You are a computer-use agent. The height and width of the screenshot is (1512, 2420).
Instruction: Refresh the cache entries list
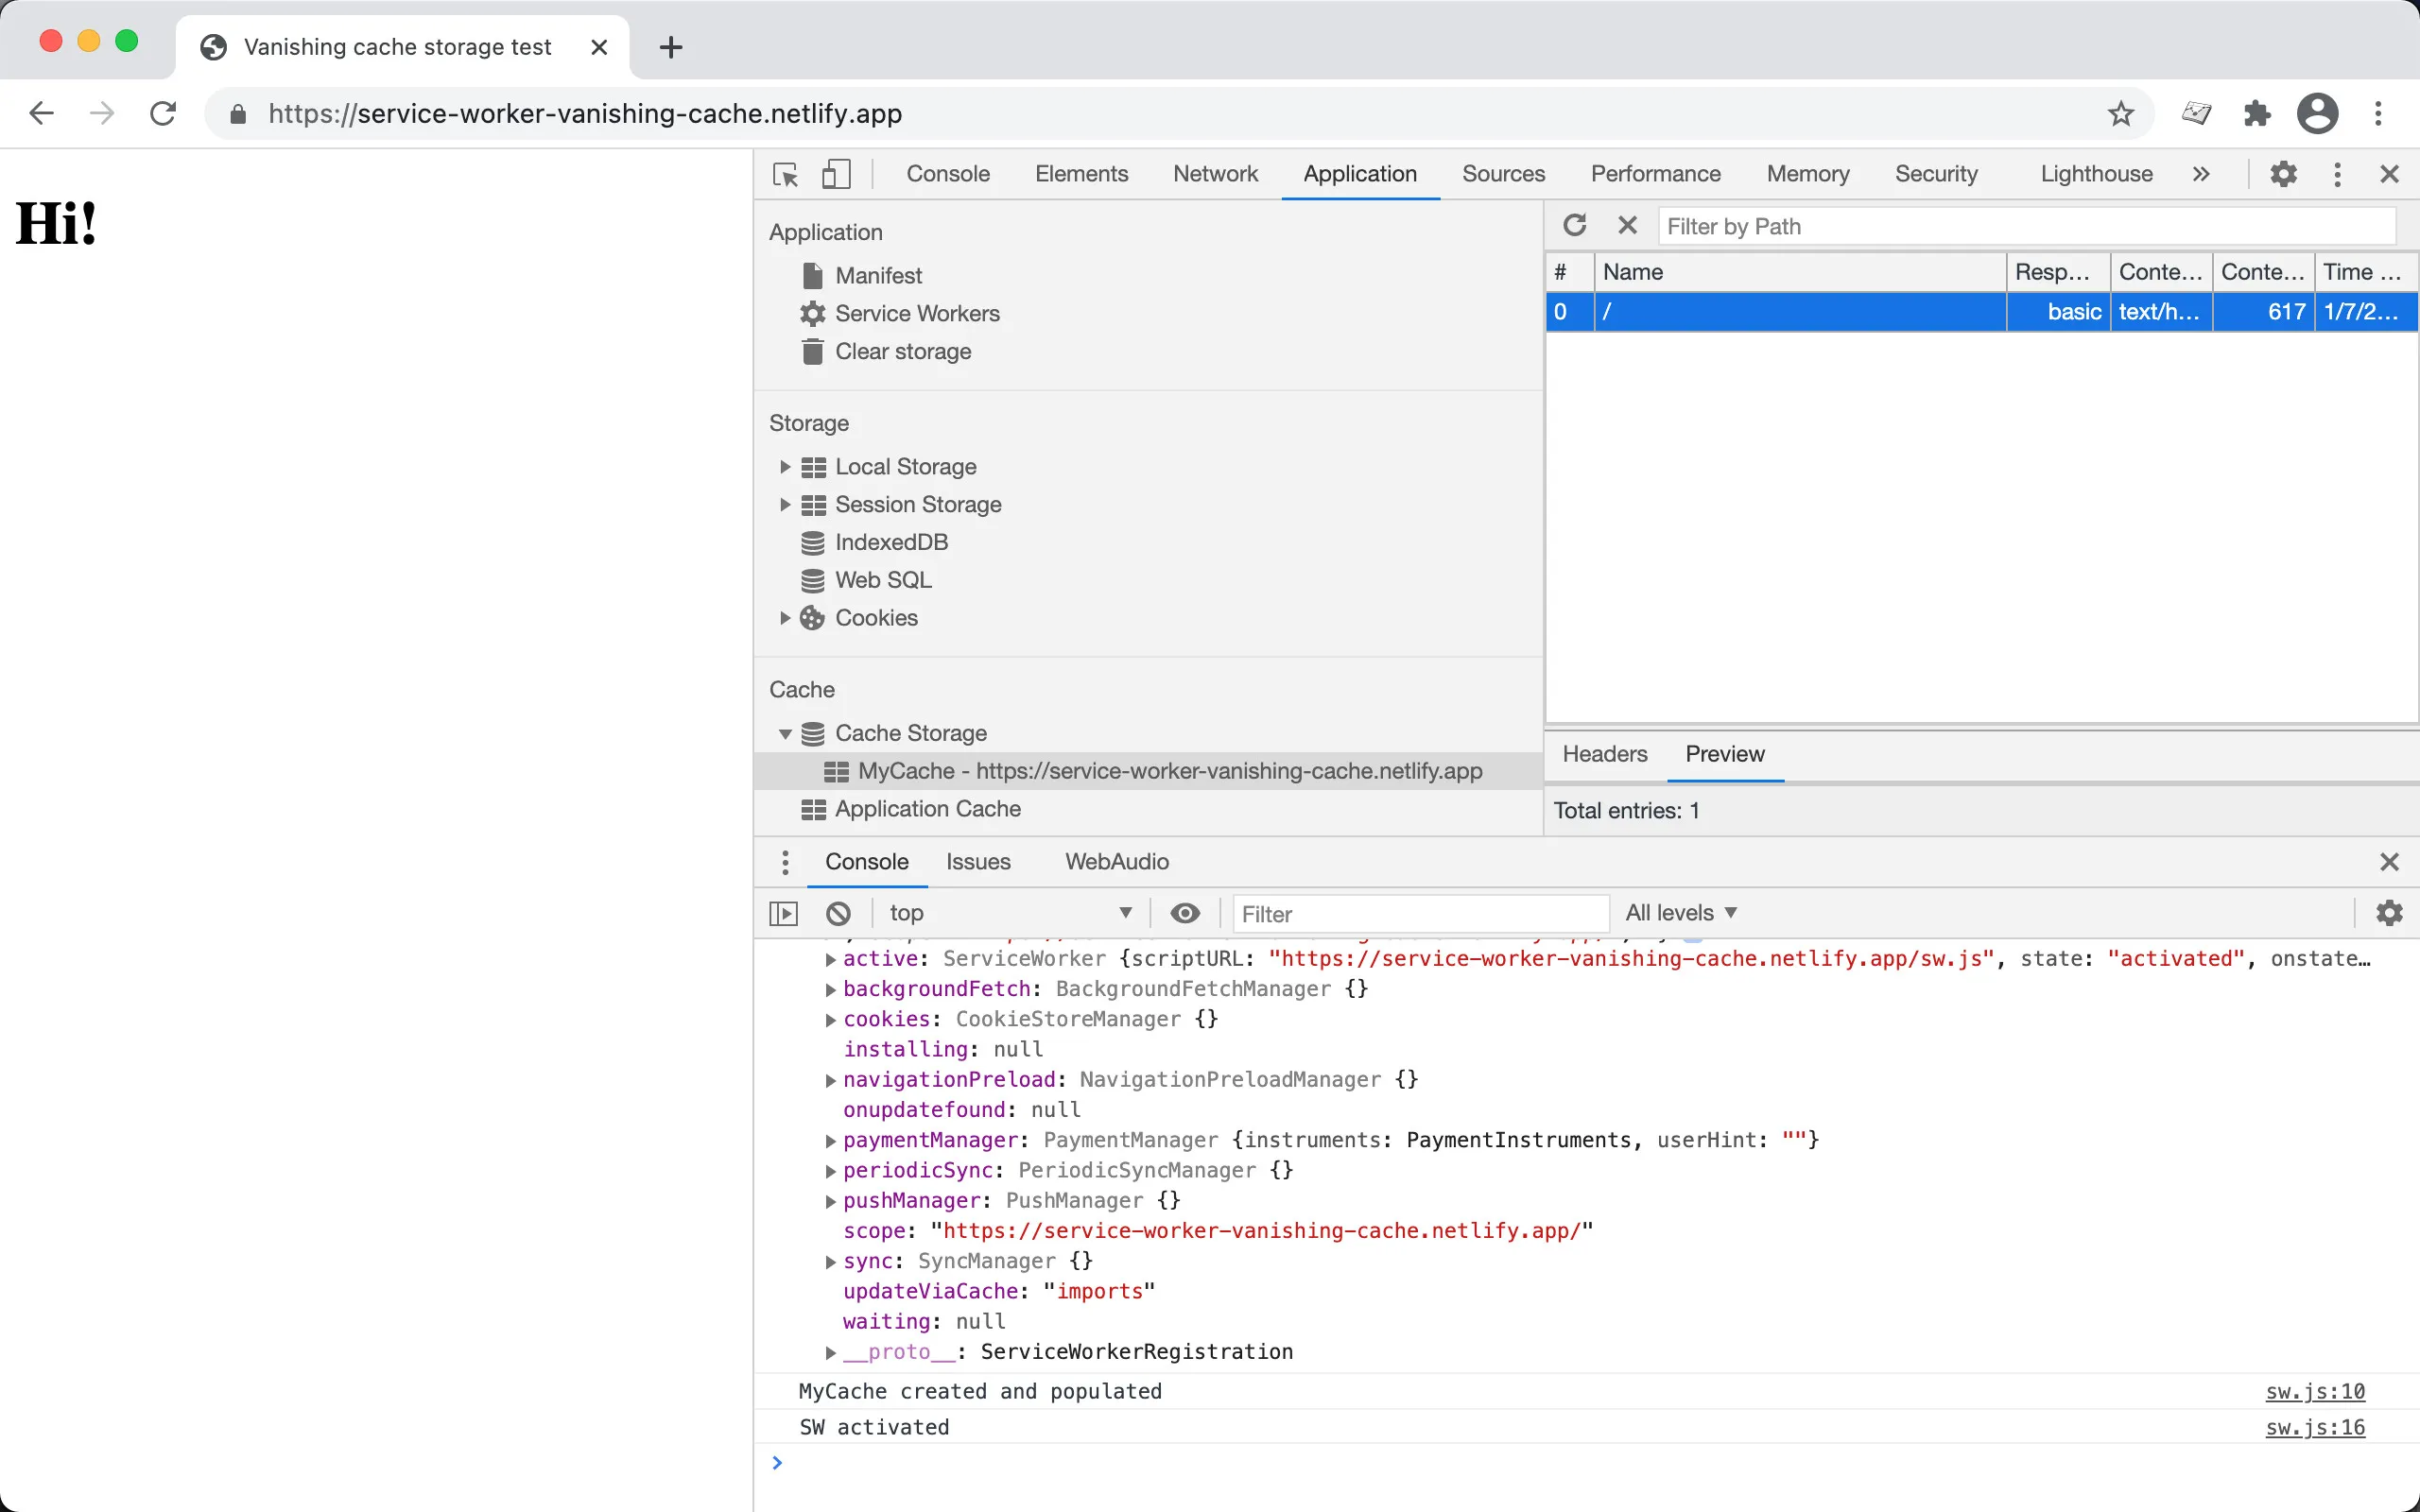point(1575,226)
